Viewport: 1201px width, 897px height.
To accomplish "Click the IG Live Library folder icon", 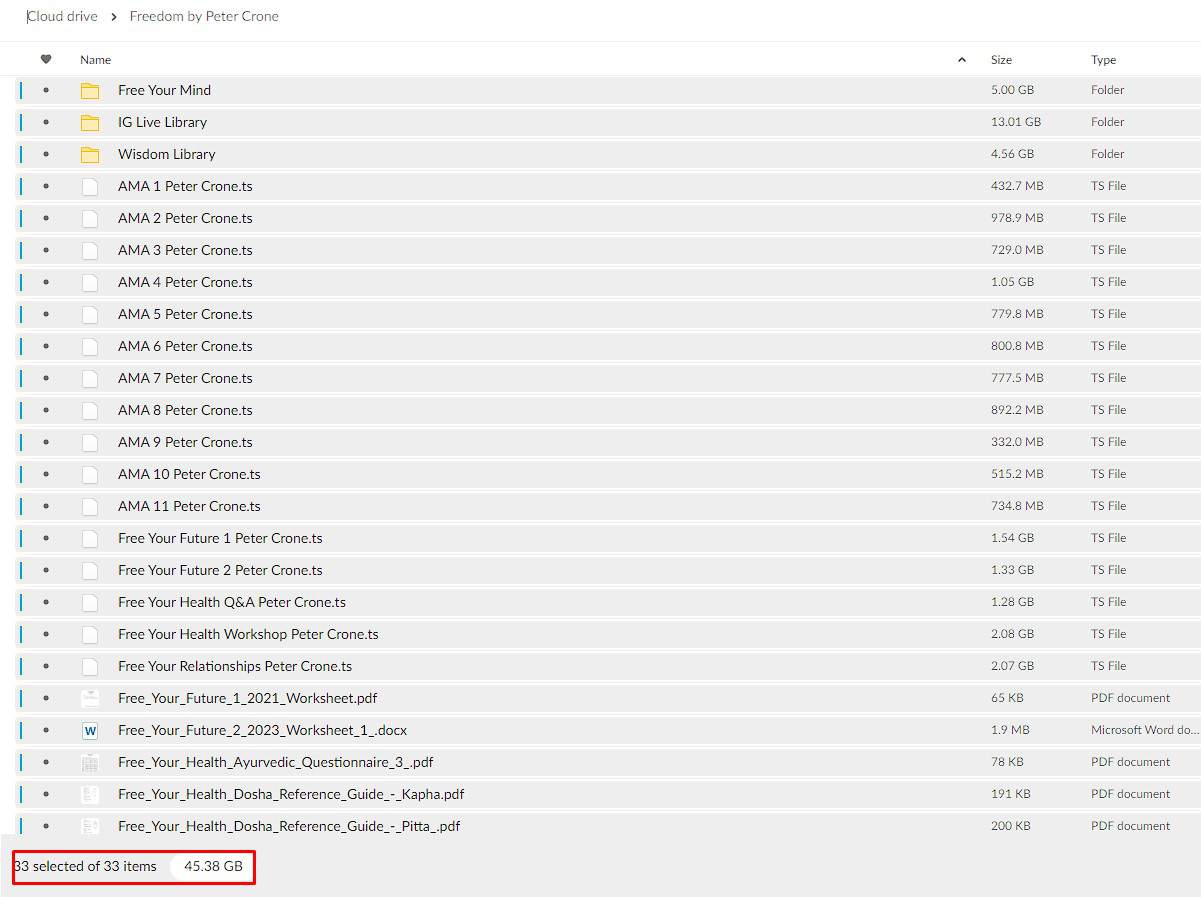I will [90, 122].
